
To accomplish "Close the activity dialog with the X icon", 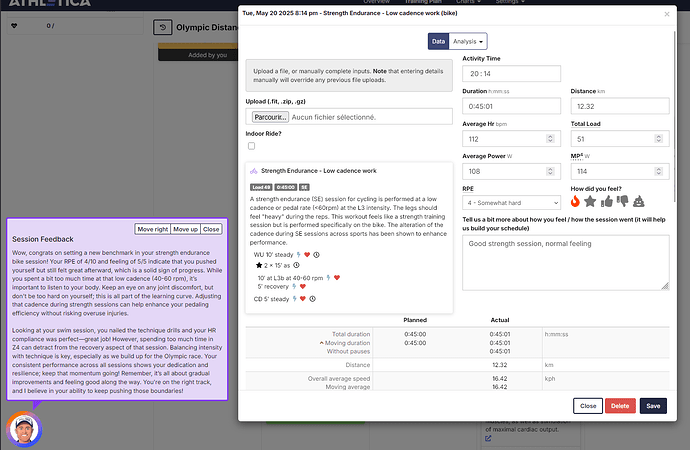I will click(667, 14).
